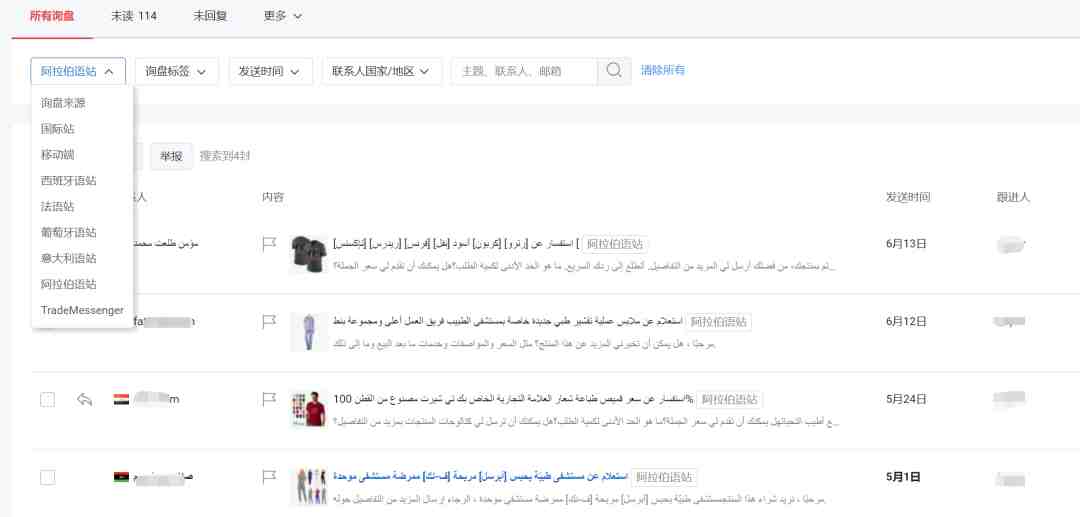1080x517 pixels.
Task: Tick checkbox for the May 24 inquiry
Action: tap(48, 399)
